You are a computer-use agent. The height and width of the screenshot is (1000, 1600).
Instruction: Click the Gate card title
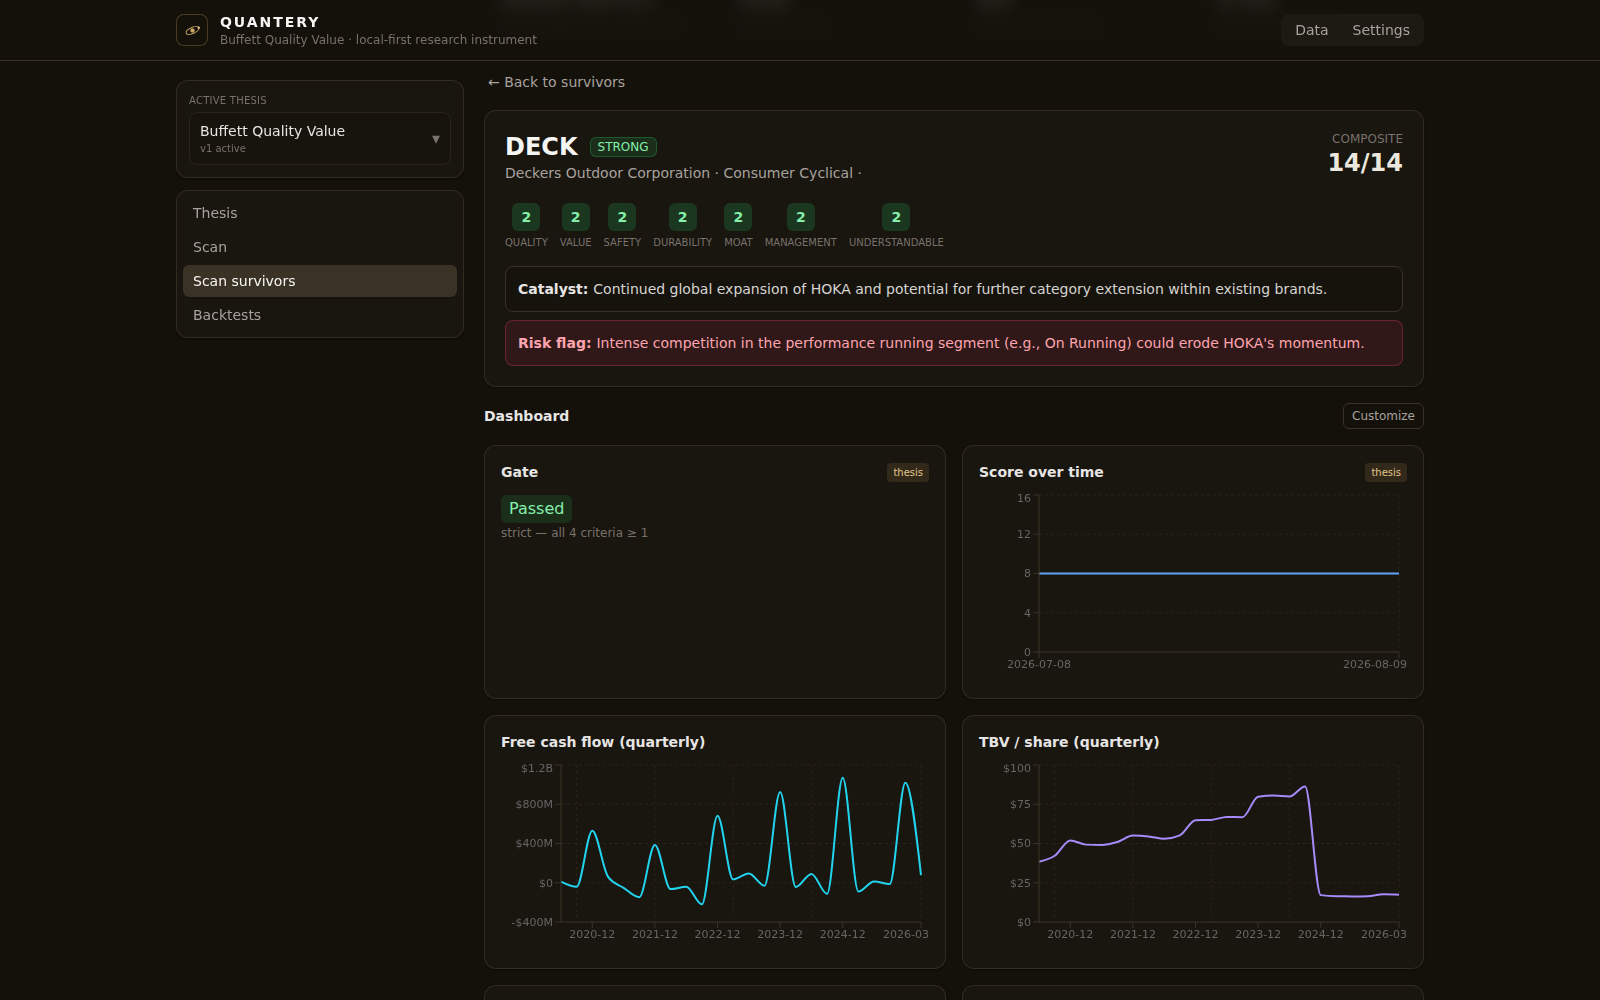[519, 472]
